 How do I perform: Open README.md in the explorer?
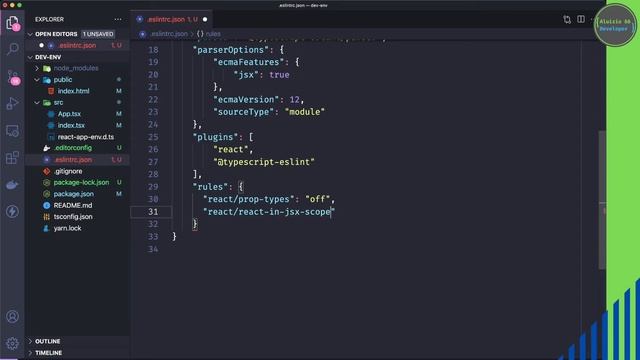coord(73,205)
